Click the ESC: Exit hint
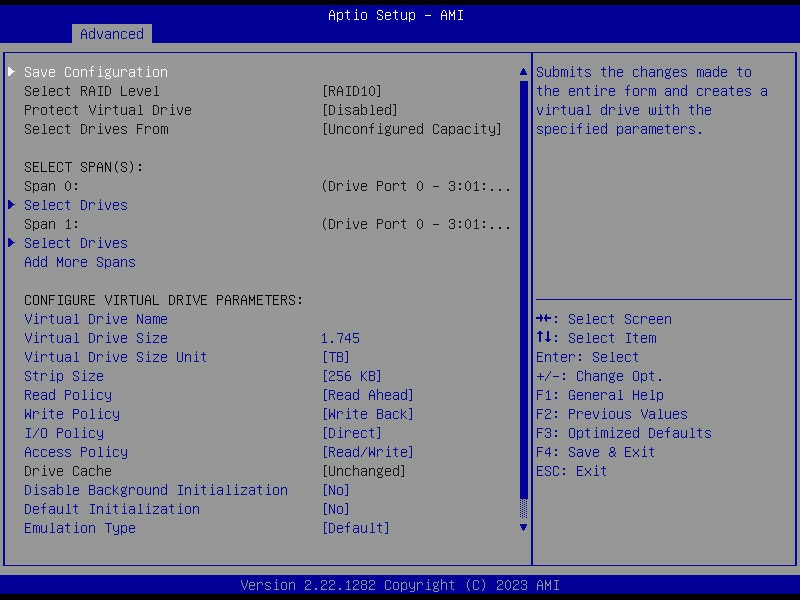 (x=571, y=471)
